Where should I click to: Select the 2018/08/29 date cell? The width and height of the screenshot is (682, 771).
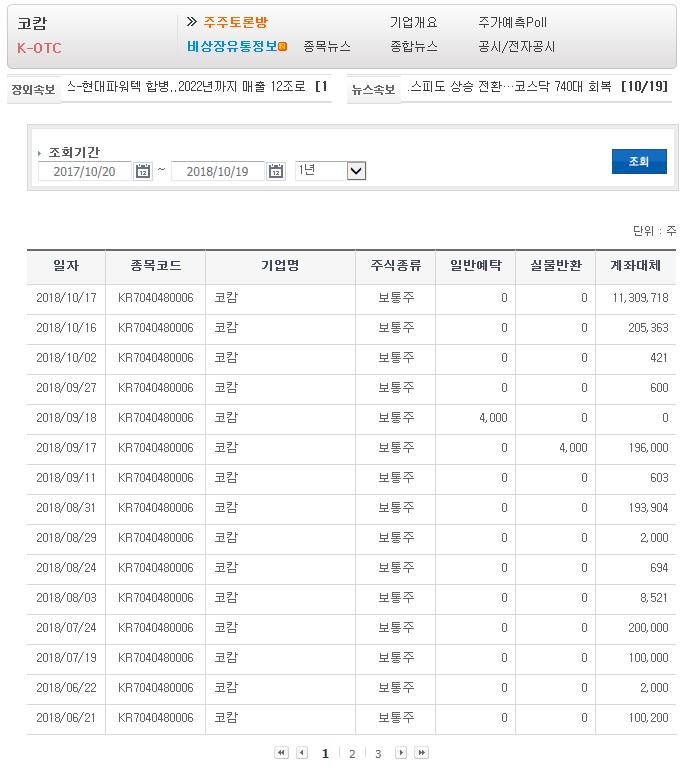pyautogui.click(x=66, y=537)
